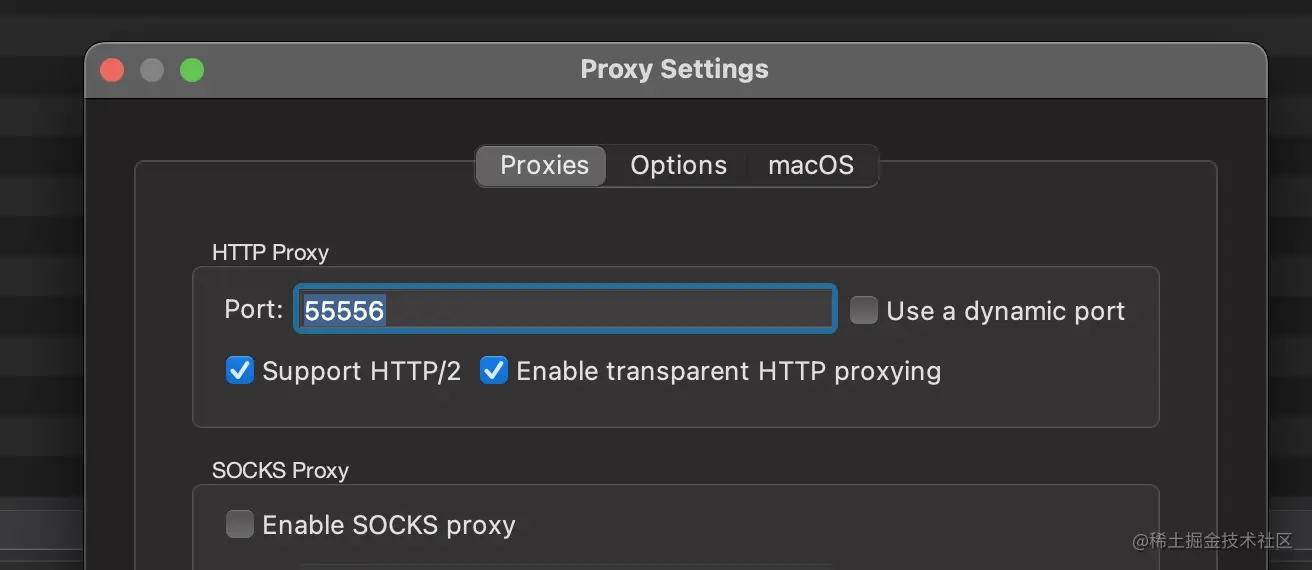This screenshot has width=1312, height=570.
Task: Open the Options tab
Action: pos(678,166)
